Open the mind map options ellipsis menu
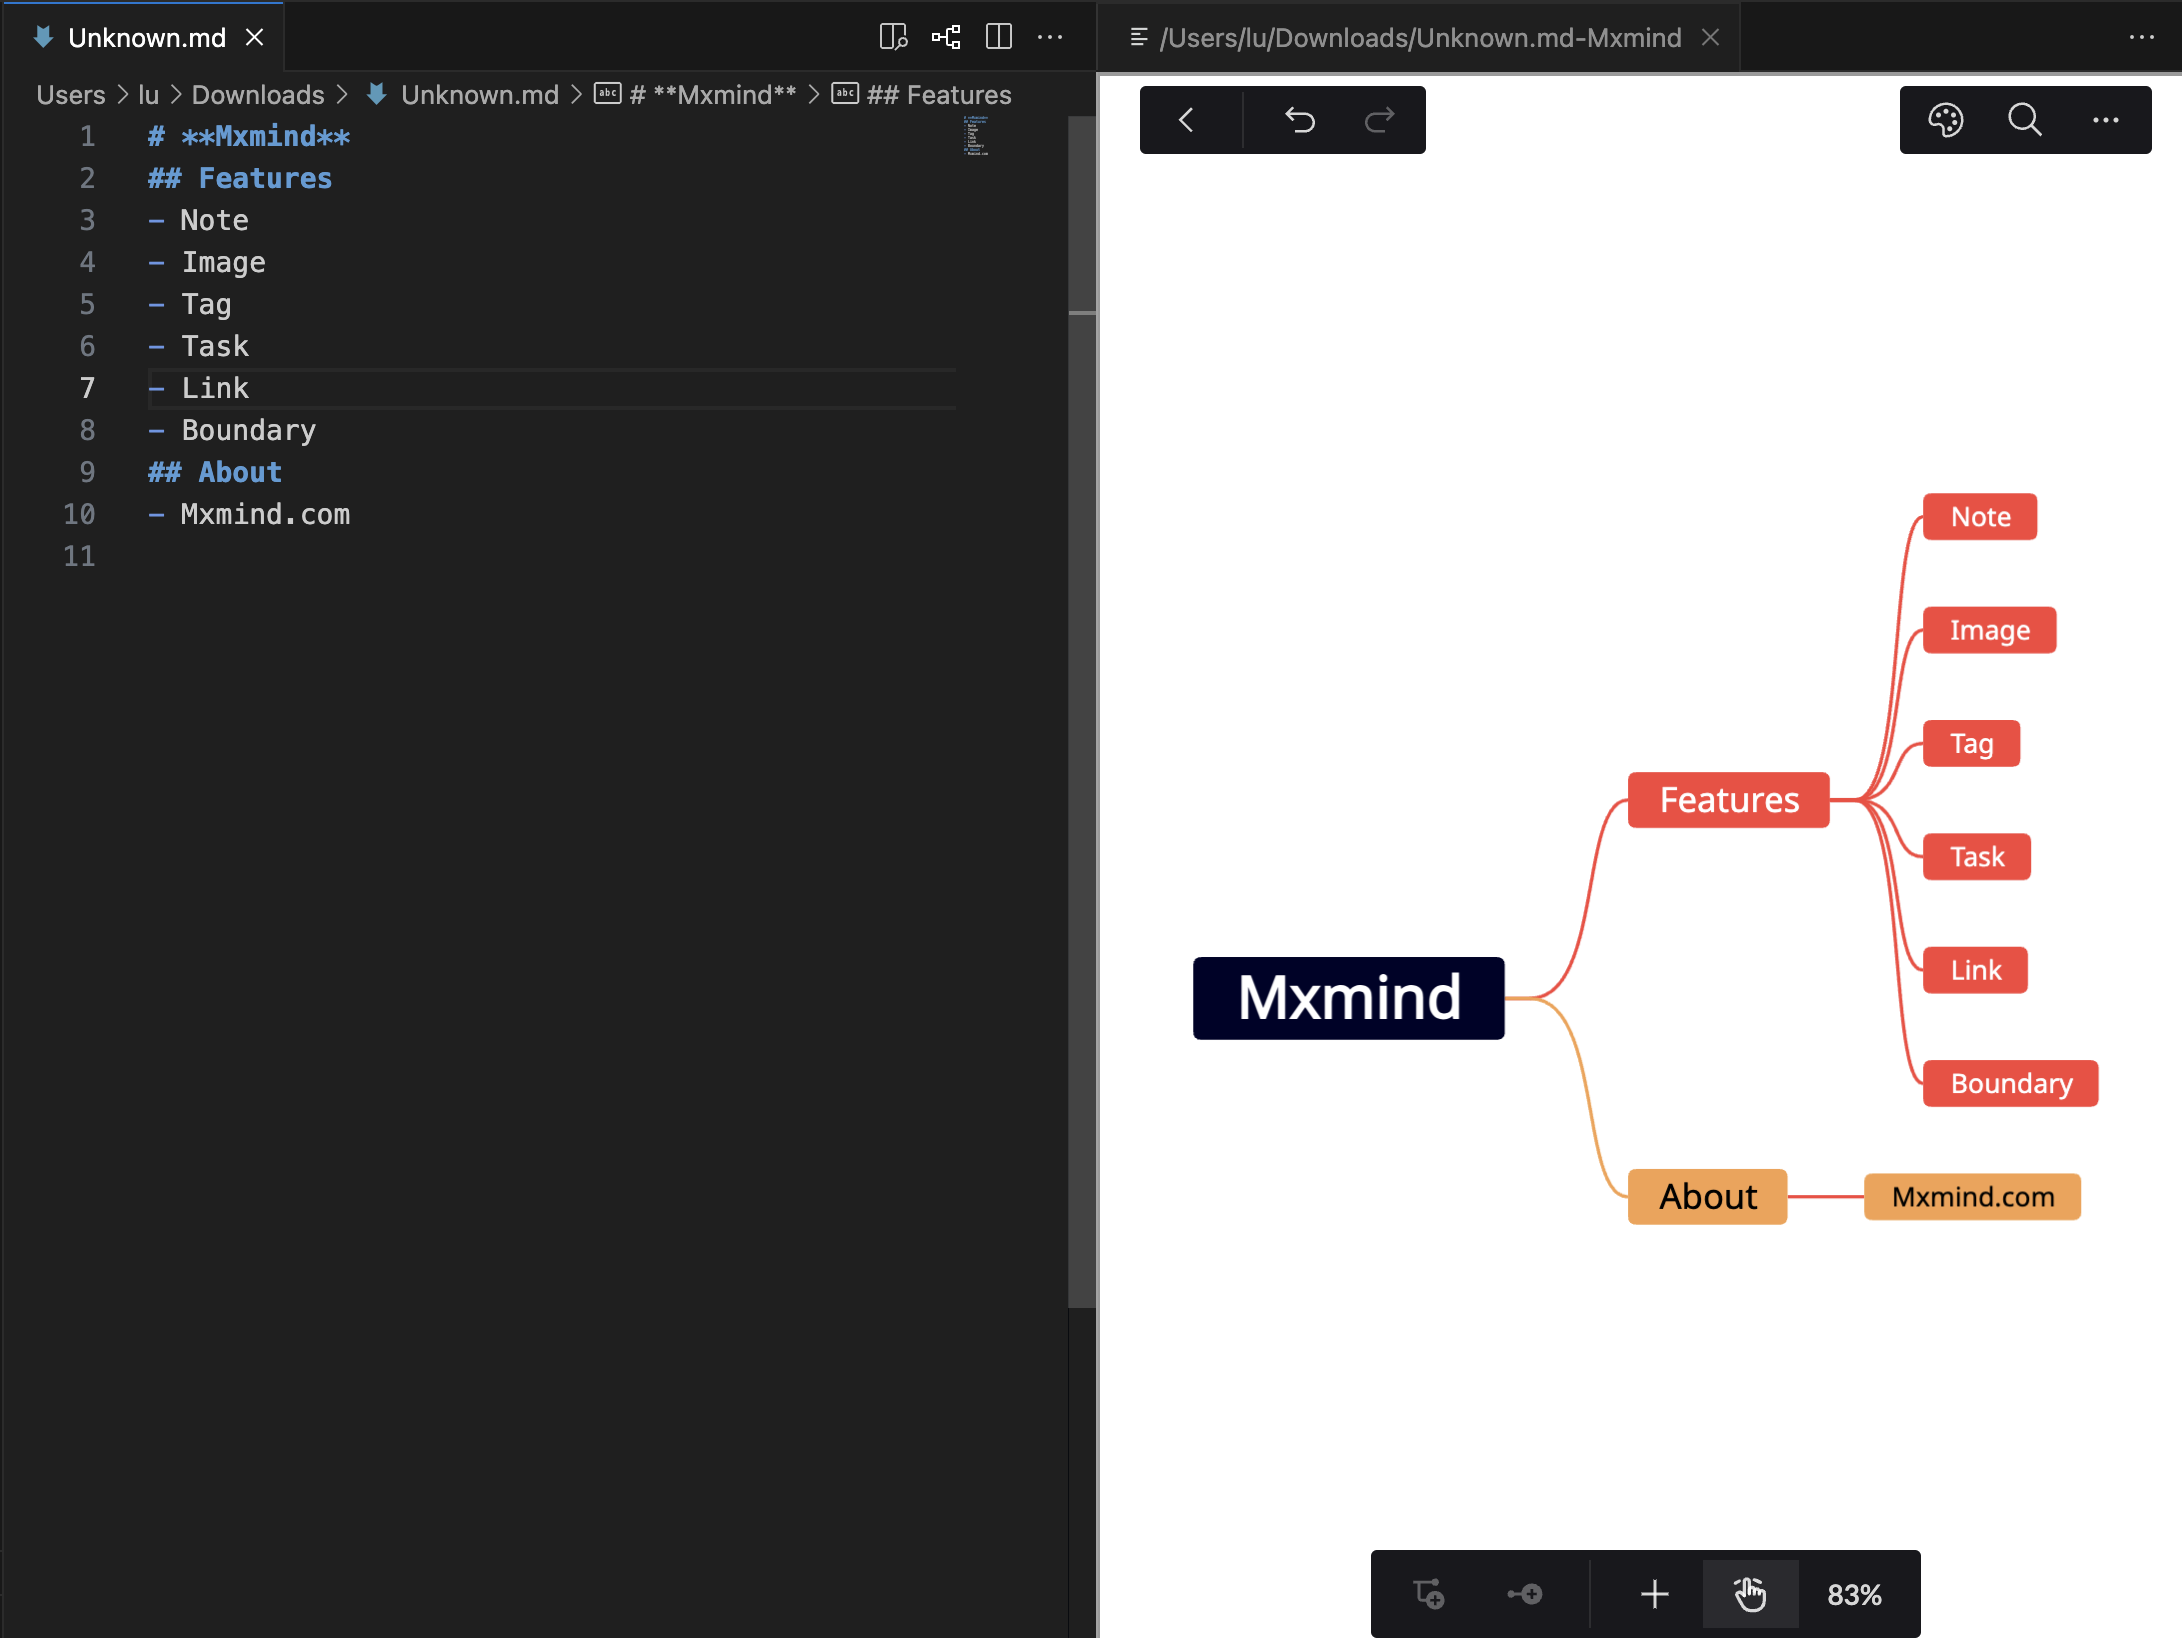This screenshot has width=2182, height=1638. click(x=2106, y=120)
